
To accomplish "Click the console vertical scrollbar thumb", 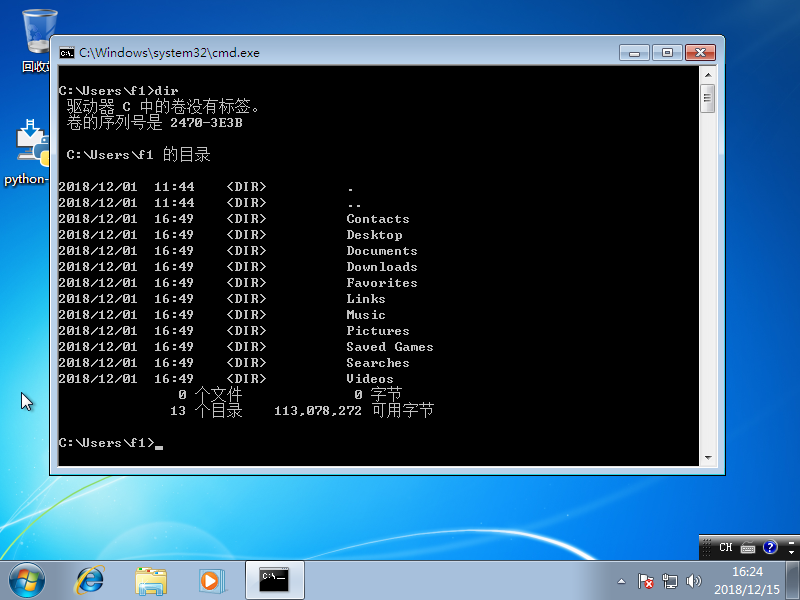I will coord(708,98).
